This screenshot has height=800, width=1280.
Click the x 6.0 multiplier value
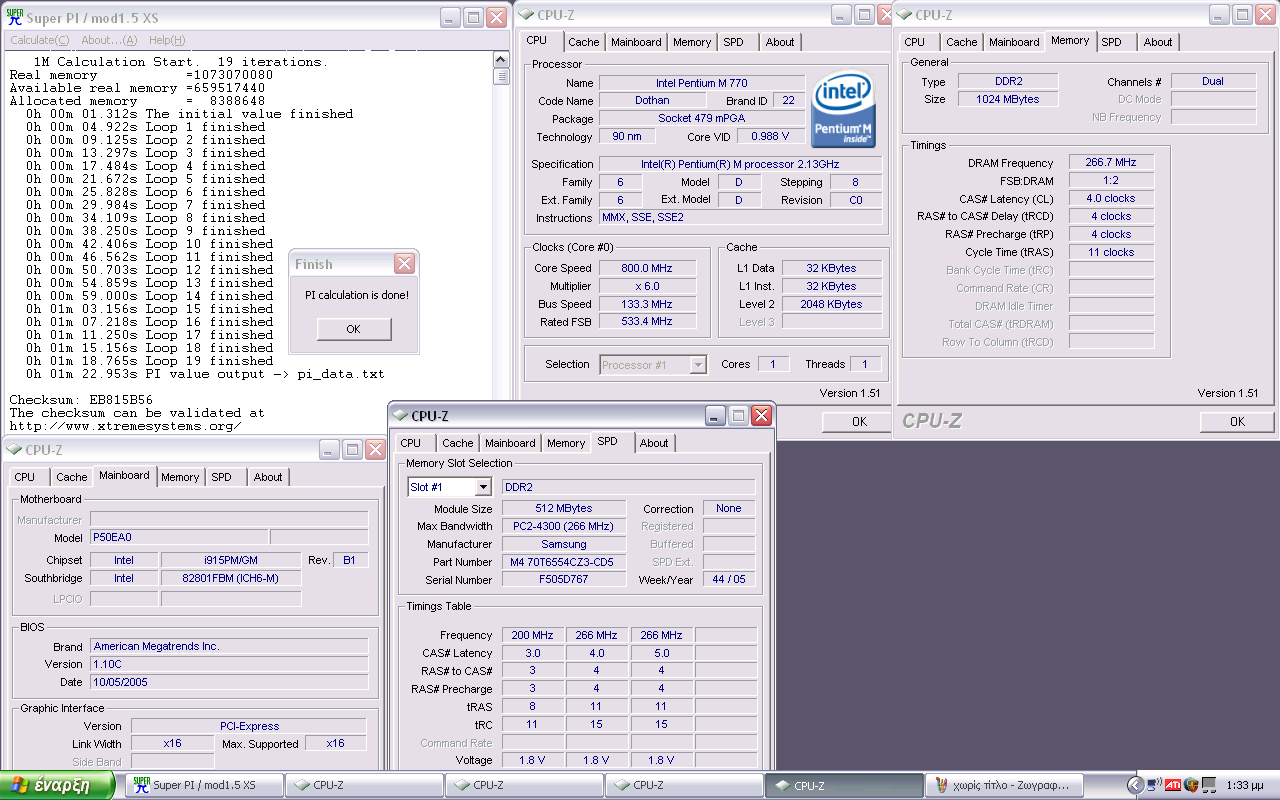647,286
